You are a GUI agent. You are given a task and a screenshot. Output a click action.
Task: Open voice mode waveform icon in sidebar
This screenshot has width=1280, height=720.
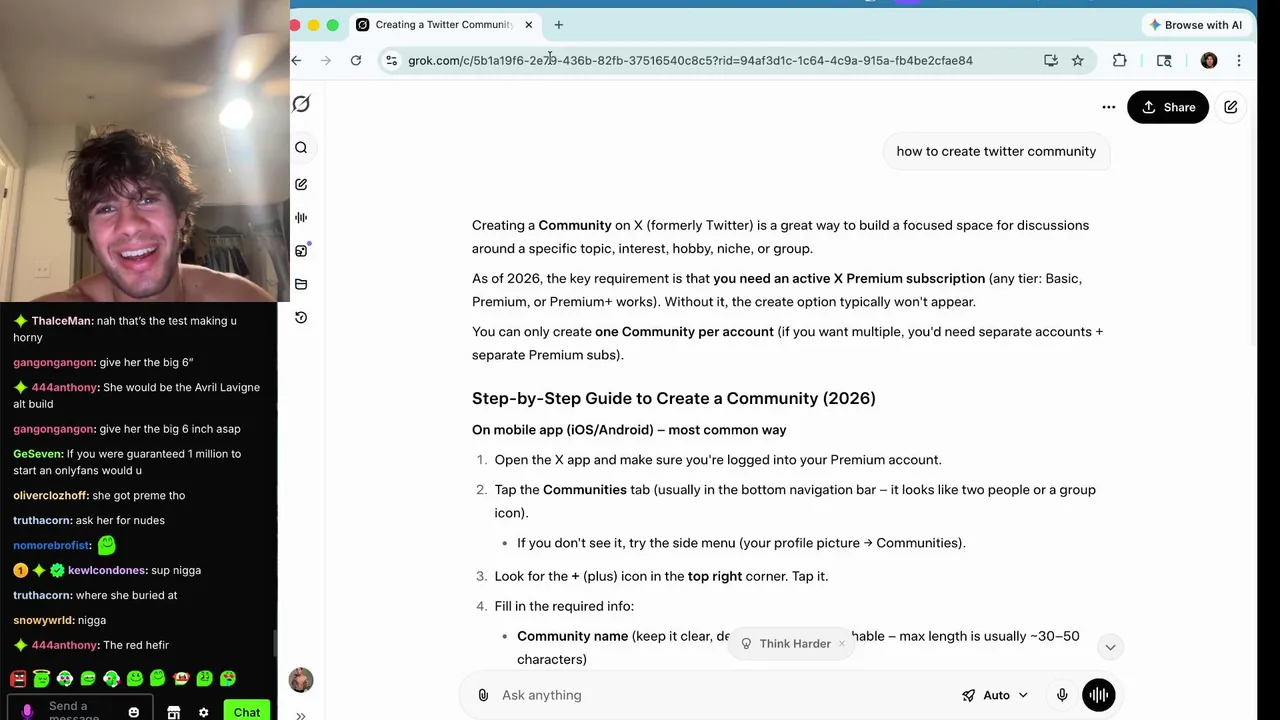click(x=301, y=217)
